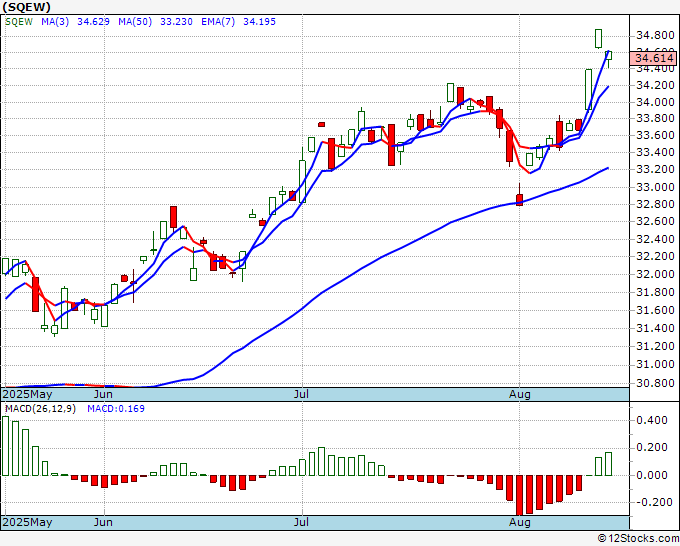This screenshot has height=546, width=680.
Task: Click the Aug label on MACD axis
Action: tap(520, 522)
